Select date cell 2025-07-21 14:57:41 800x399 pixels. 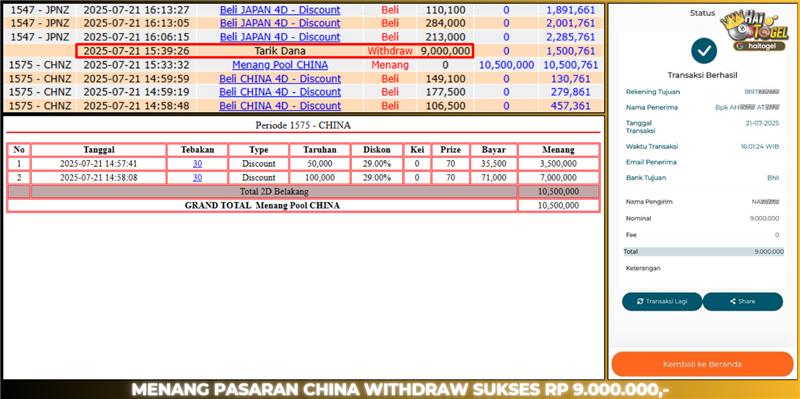click(98, 164)
